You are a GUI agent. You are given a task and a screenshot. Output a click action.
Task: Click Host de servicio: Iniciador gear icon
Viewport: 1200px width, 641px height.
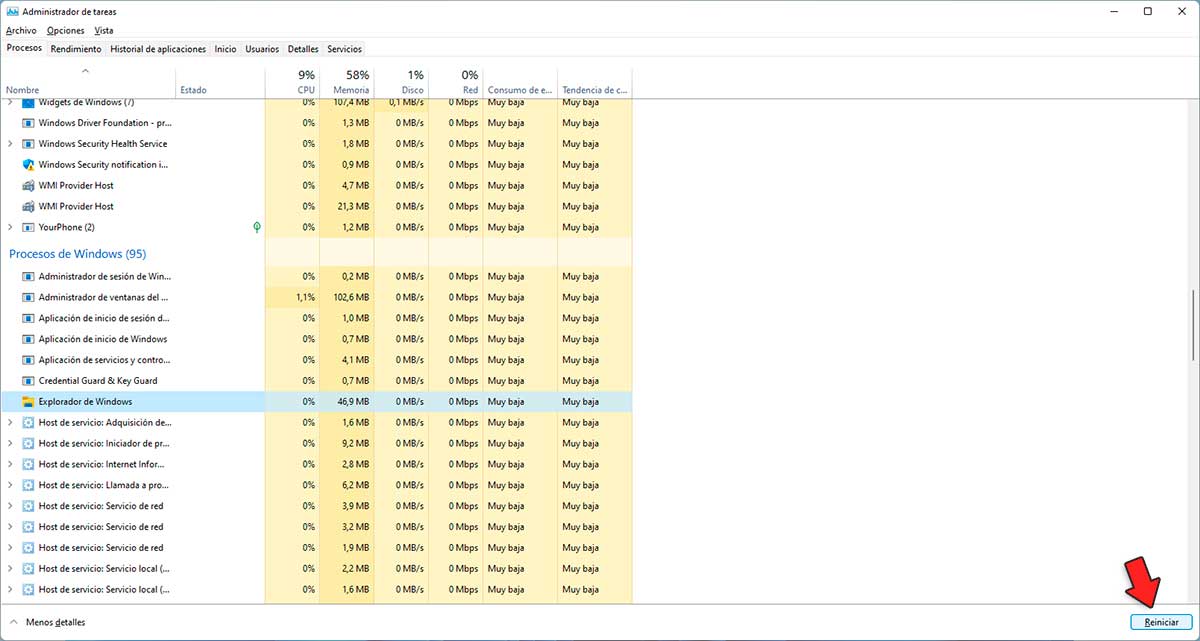(28, 443)
